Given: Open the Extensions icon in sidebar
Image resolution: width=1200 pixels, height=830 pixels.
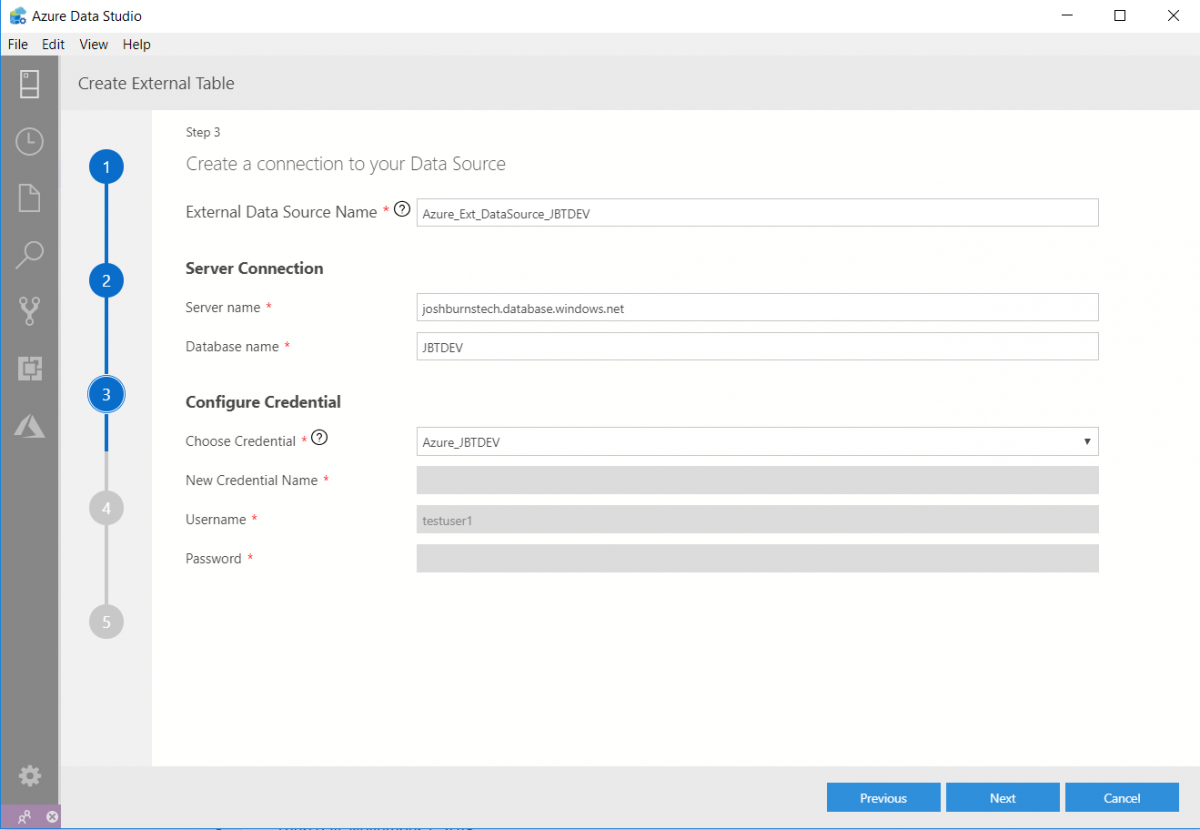Looking at the screenshot, I should (29, 369).
